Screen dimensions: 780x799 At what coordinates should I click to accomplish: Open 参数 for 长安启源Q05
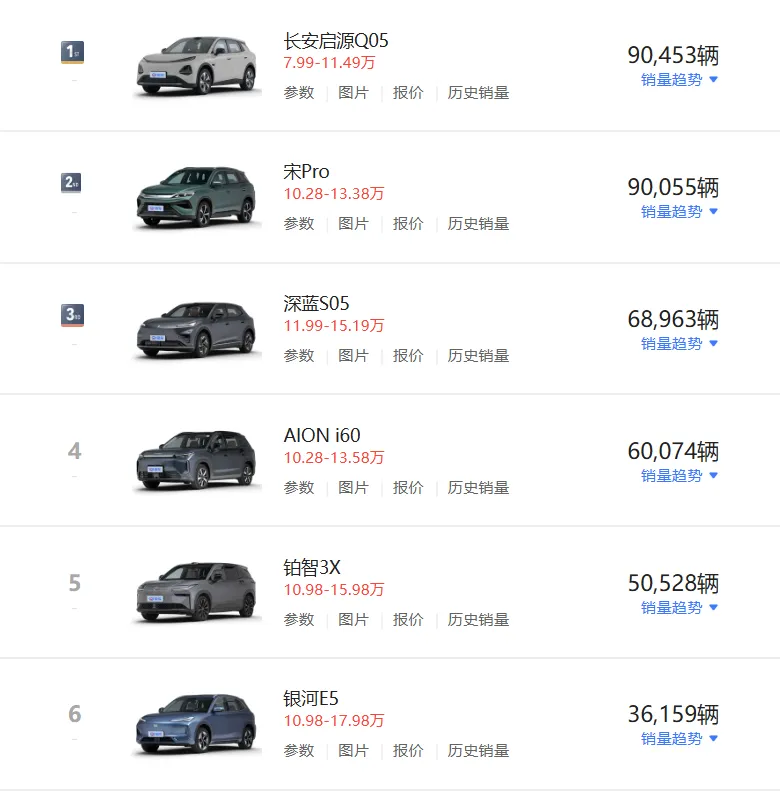point(299,93)
